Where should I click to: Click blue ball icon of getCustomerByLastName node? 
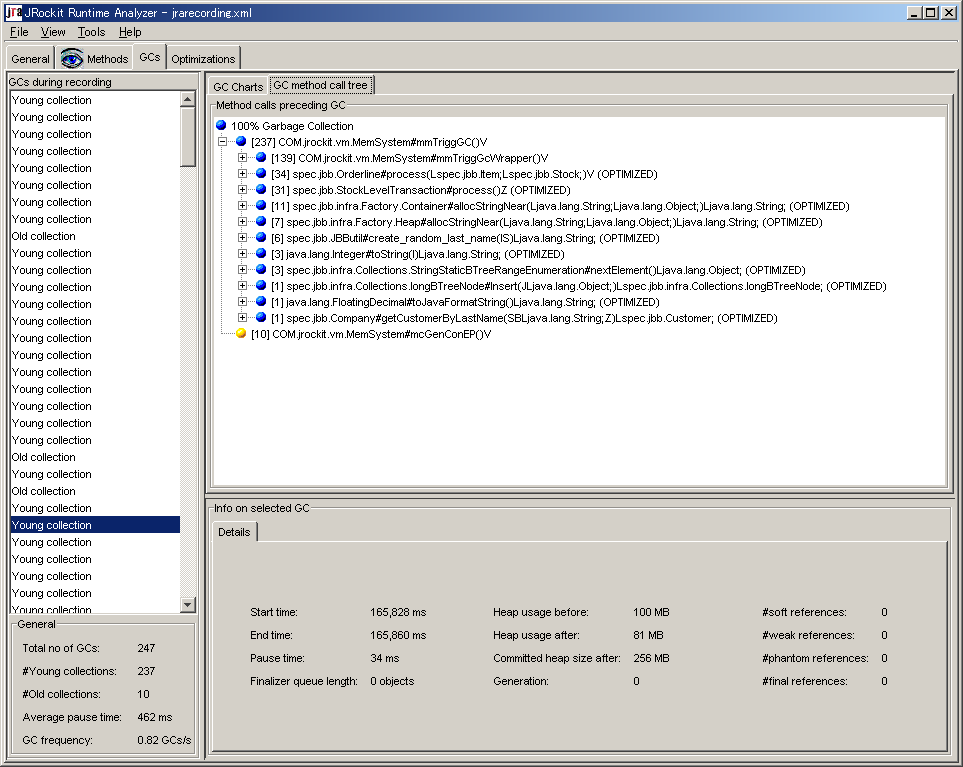tap(261, 317)
